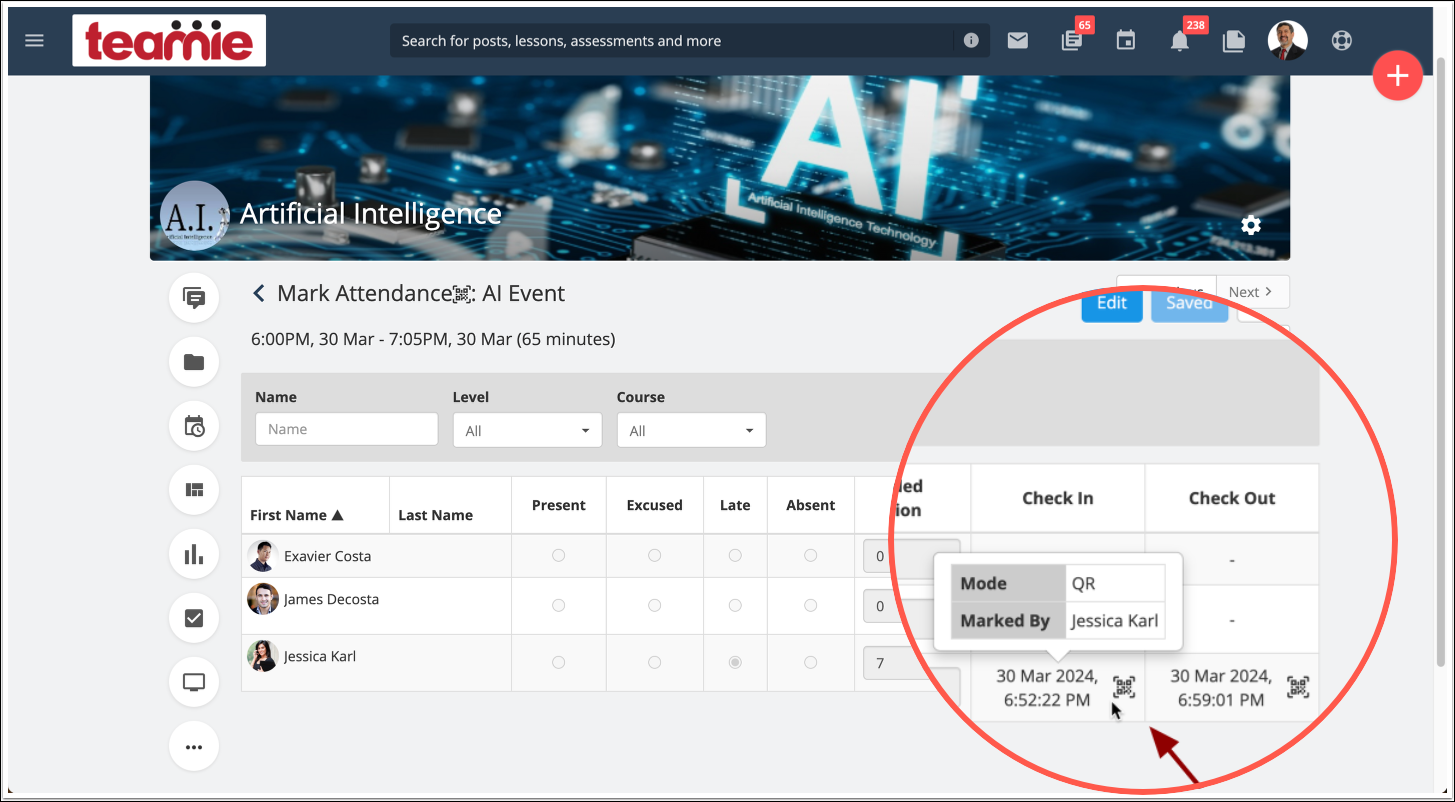Open the calendar icon in top bar
This screenshot has width=1455, height=802.
[x=1126, y=41]
